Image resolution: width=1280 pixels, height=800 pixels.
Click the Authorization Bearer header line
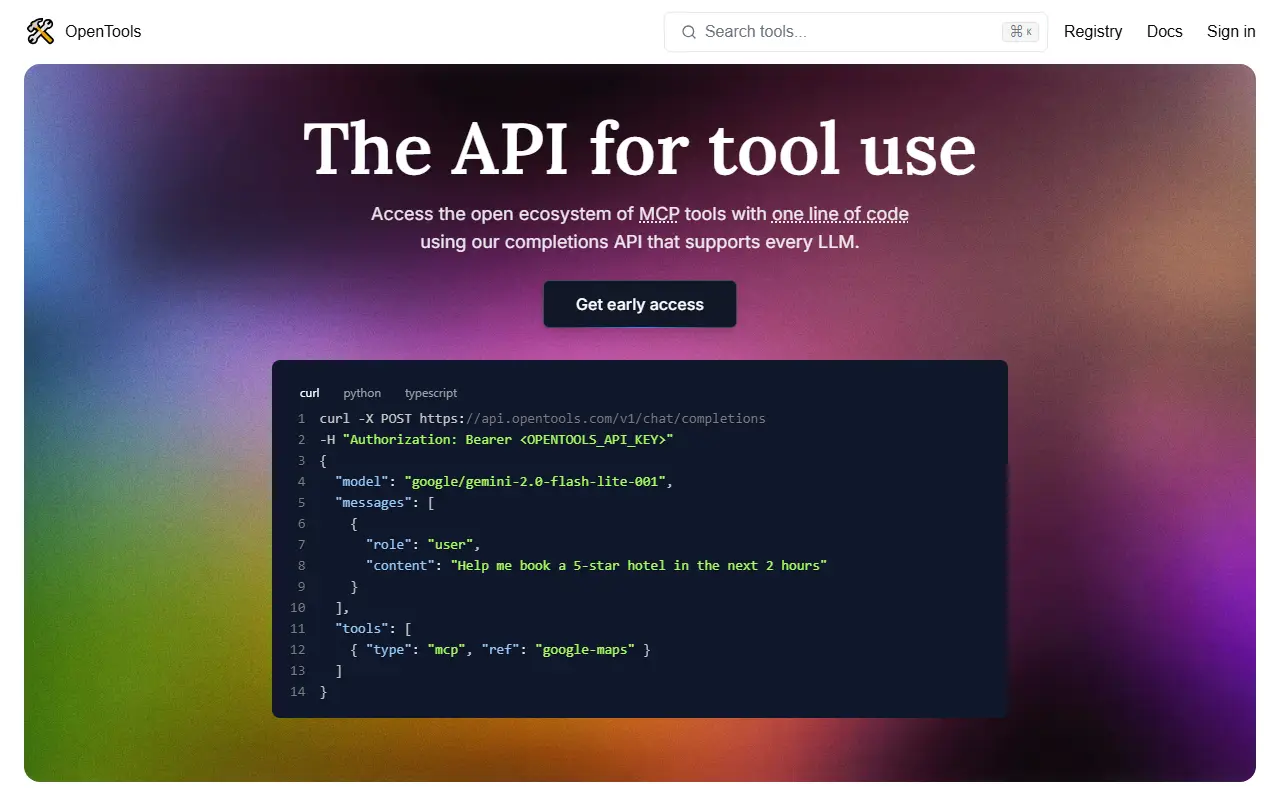[497, 439]
